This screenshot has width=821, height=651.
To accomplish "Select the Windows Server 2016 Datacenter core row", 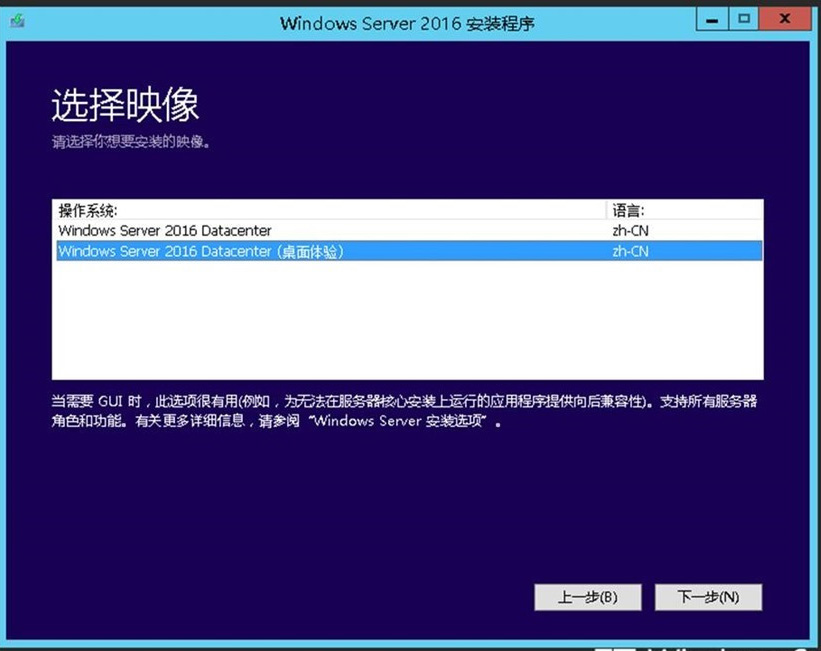I will [165, 231].
